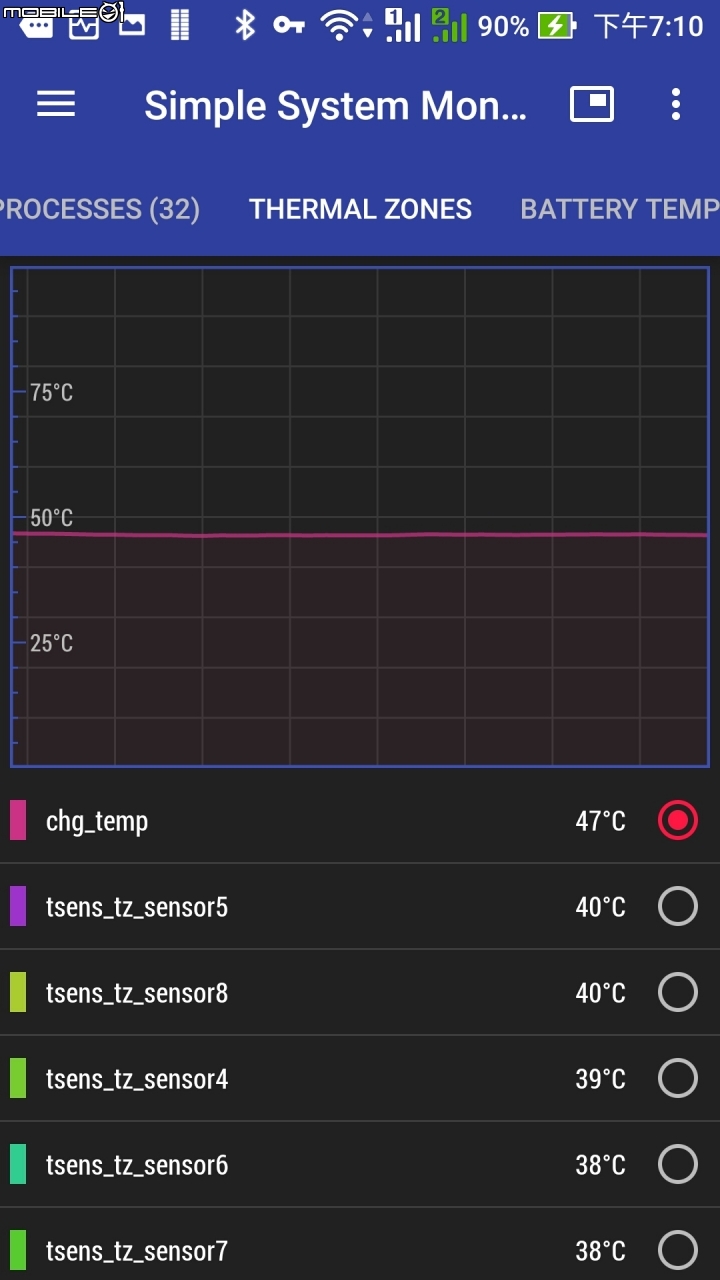
Task: Switch to the BATTERY TEMP tab
Action: [620, 209]
